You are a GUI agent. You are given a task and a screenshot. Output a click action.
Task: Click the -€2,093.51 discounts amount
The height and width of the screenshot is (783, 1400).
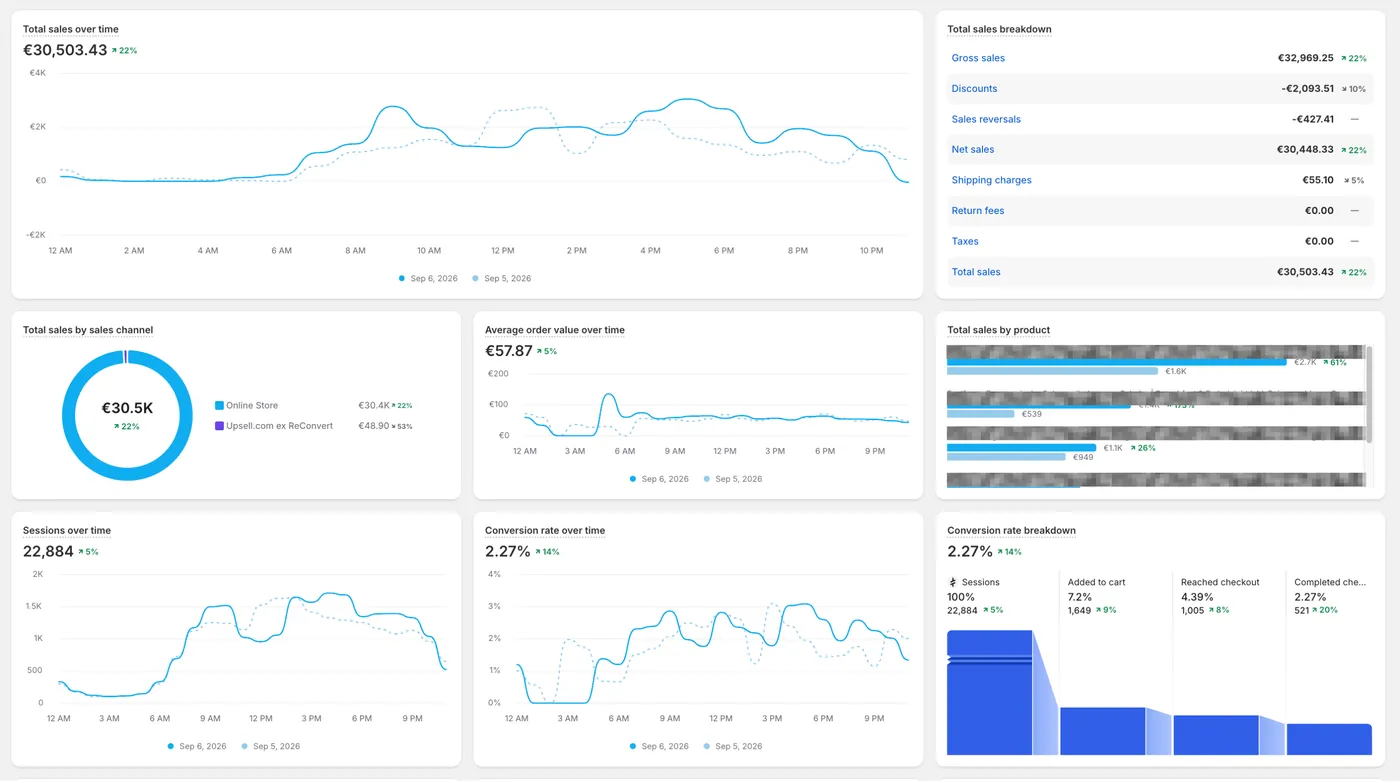coord(1307,89)
